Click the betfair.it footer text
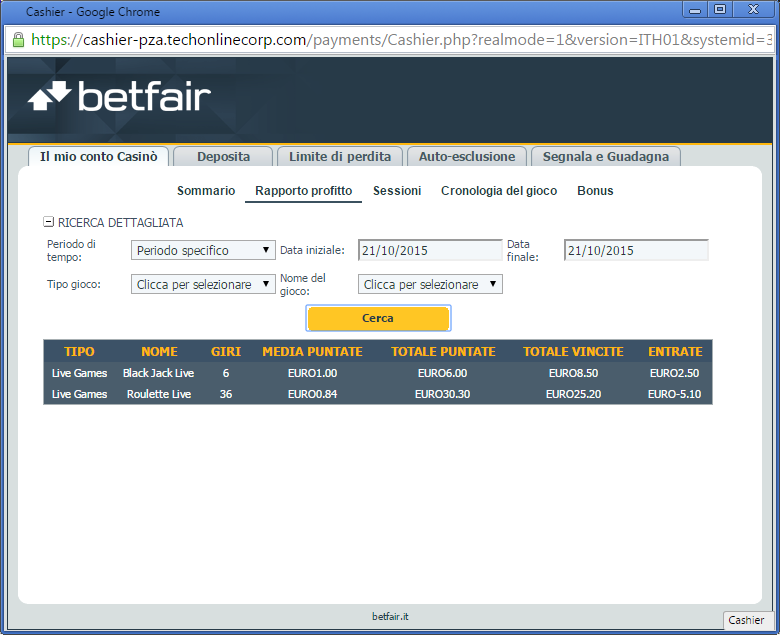Viewport: 780px width, 635px height. (x=390, y=617)
